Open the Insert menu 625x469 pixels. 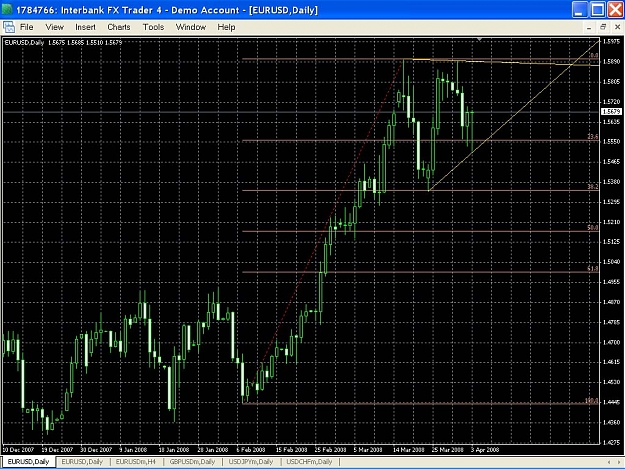pos(85,27)
